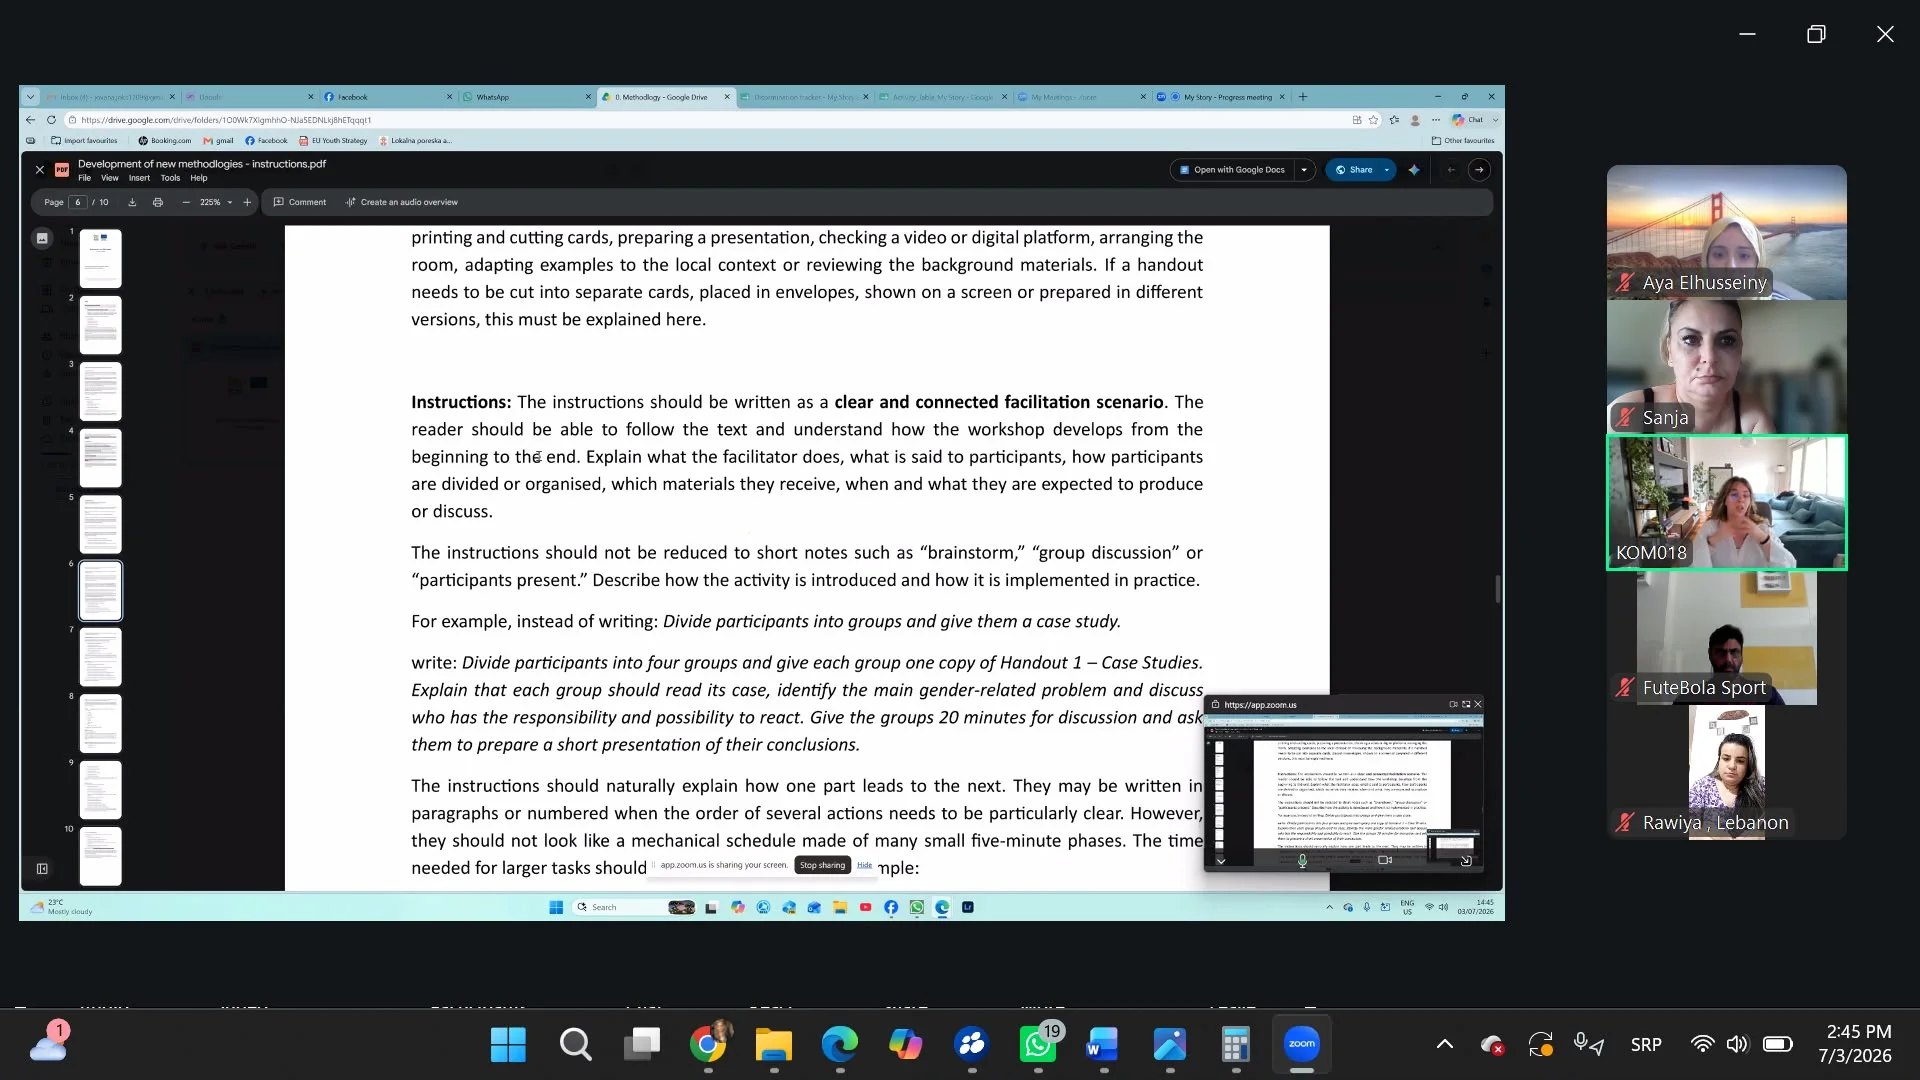Click the Comment button in the PDF toolbar
This screenshot has width=1920, height=1080.
[300, 202]
